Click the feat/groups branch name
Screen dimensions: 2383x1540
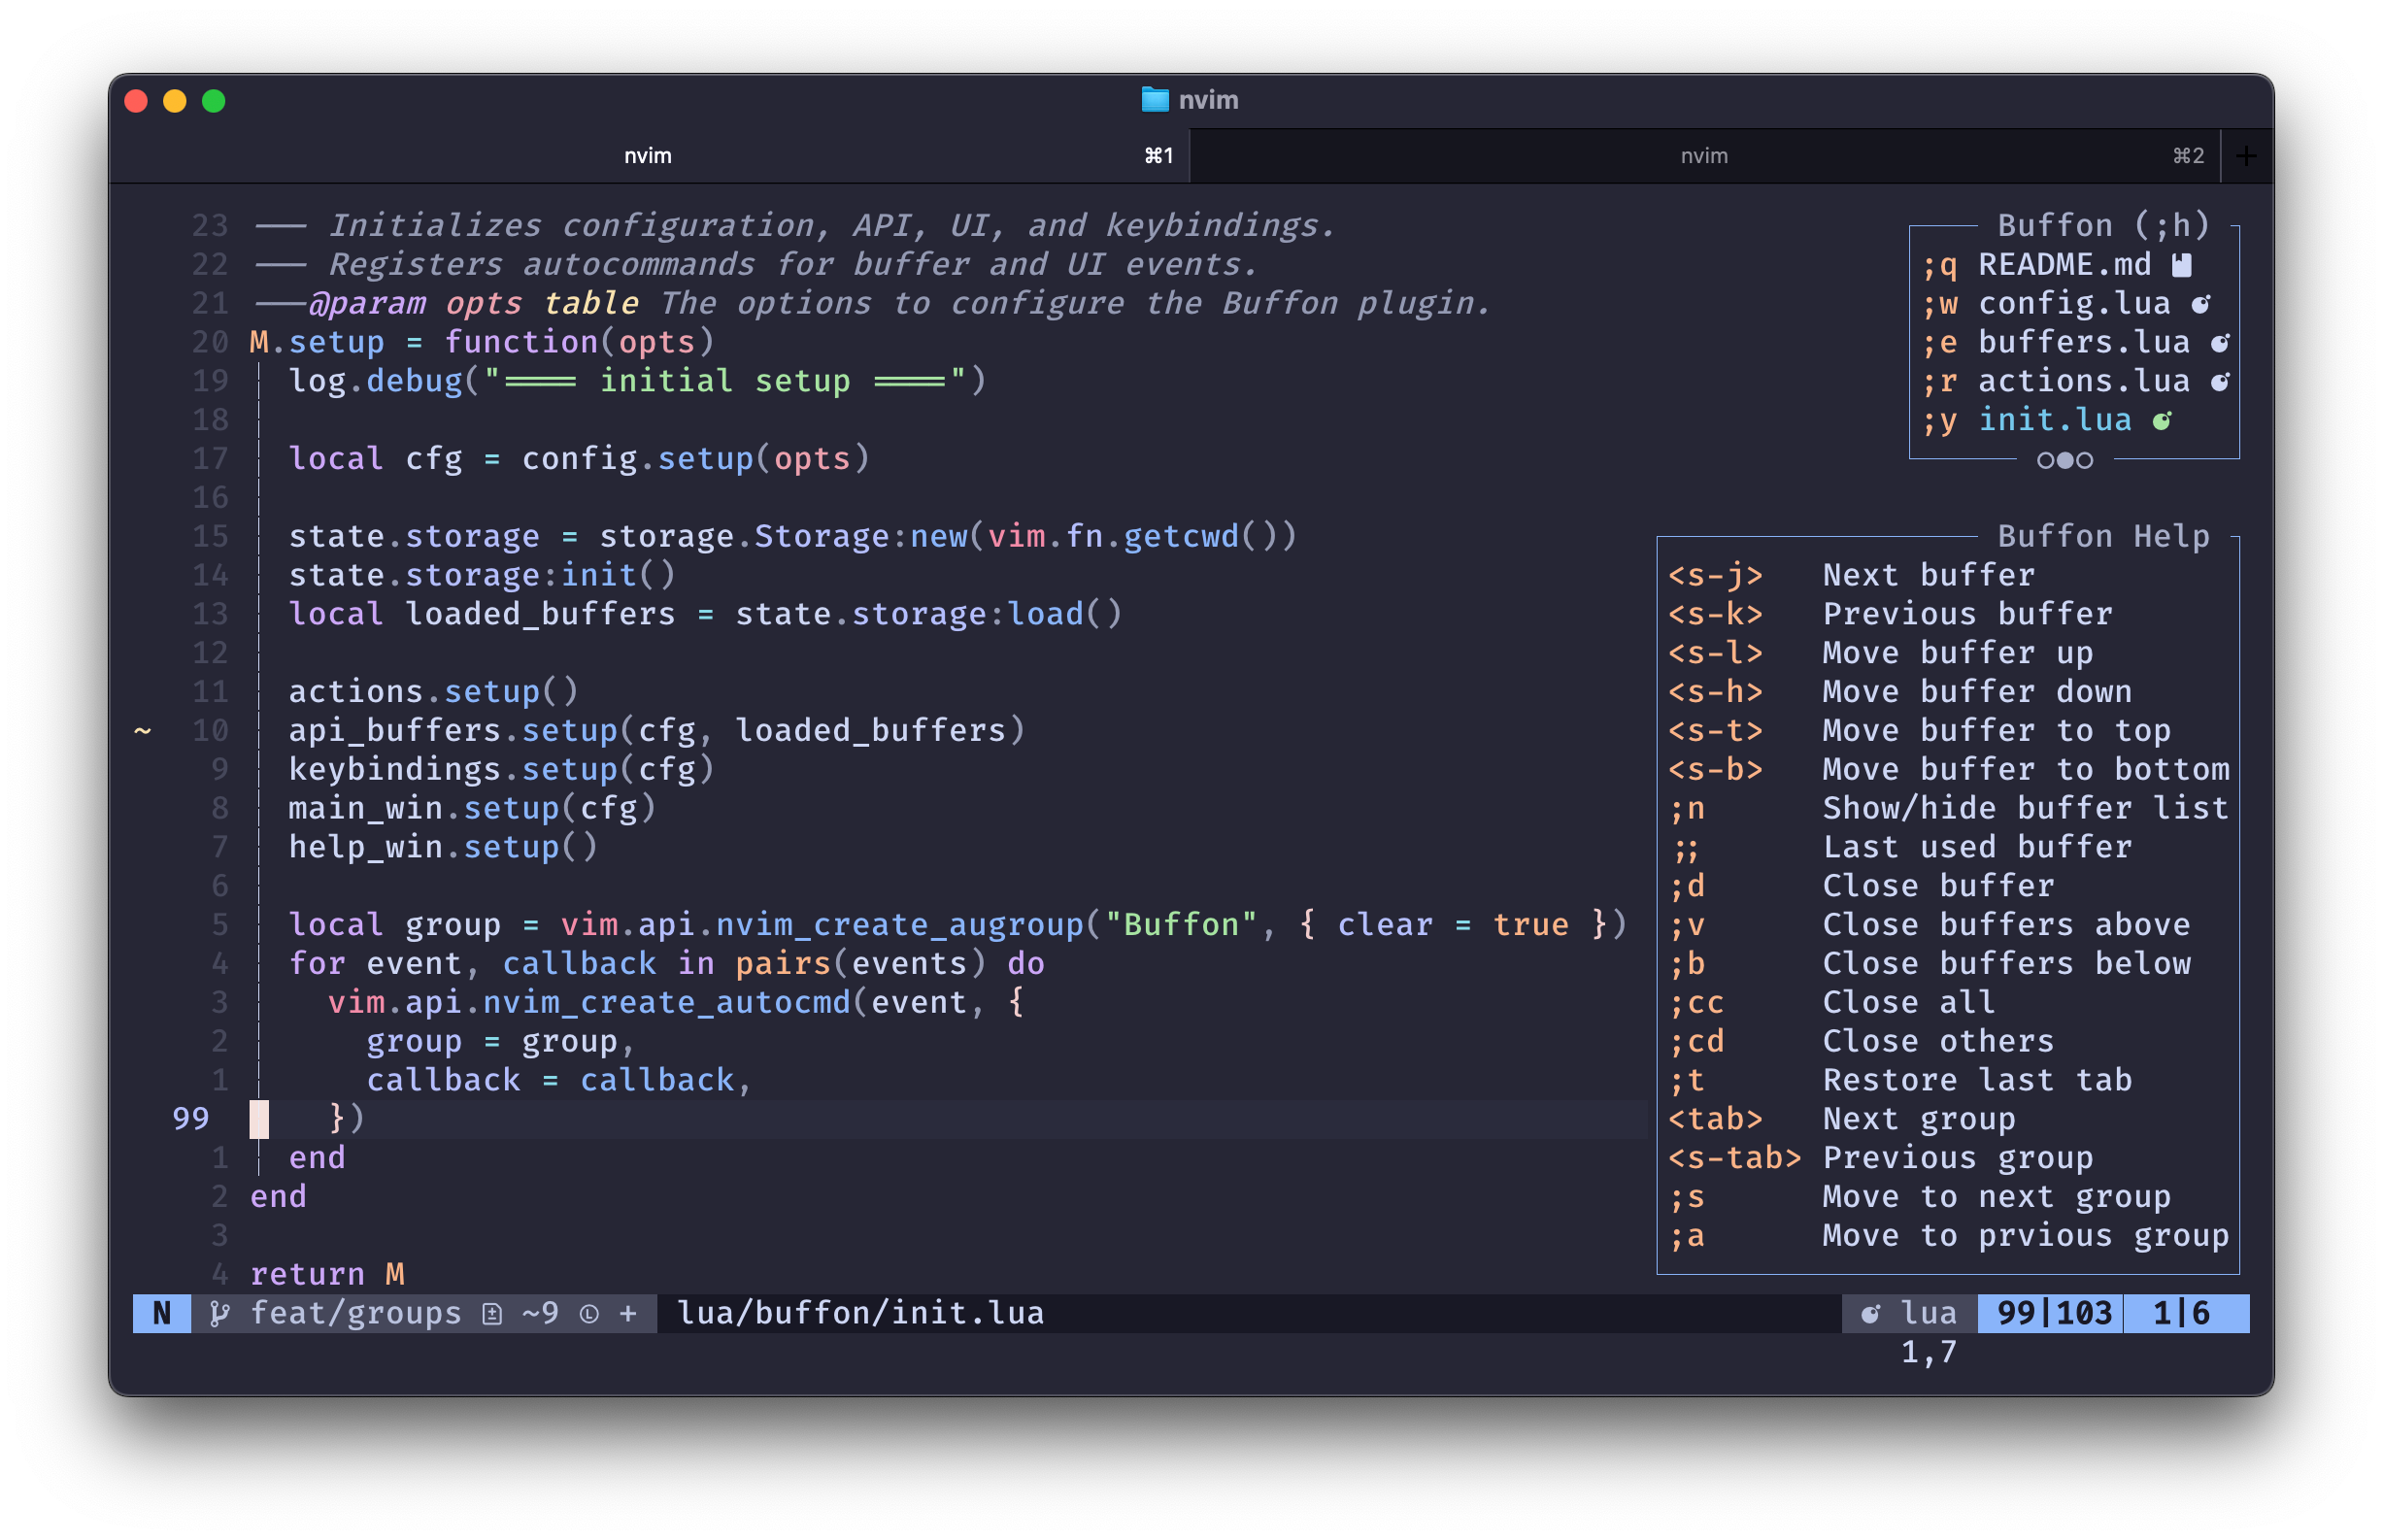(356, 1313)
